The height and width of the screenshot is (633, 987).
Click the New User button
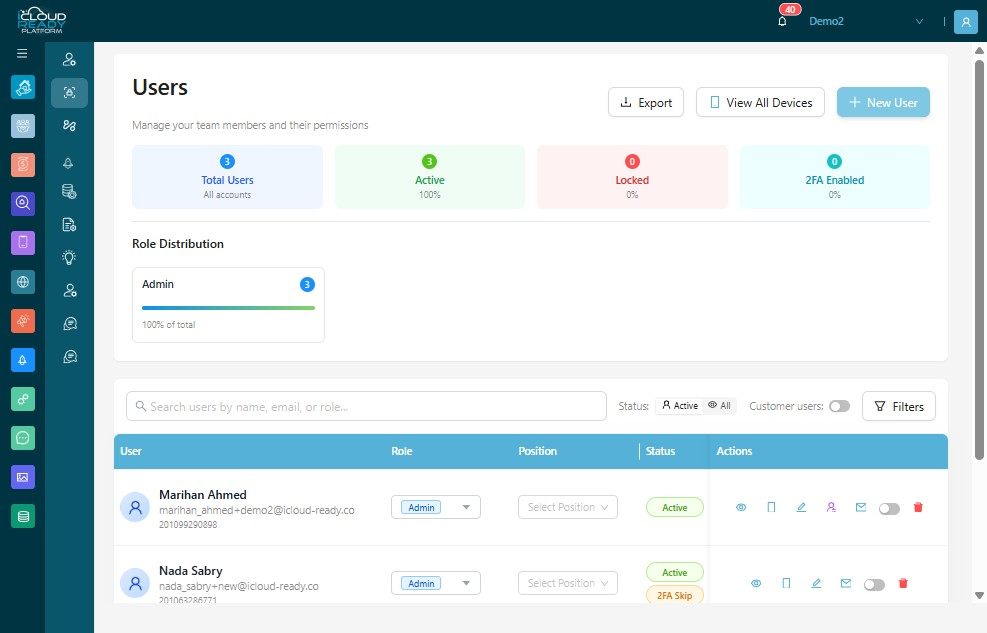[883, 102]
